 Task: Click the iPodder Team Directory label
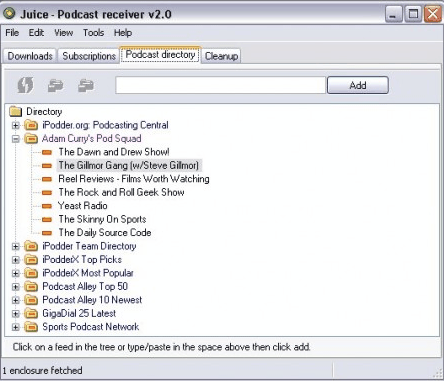[x=89, y=246]
